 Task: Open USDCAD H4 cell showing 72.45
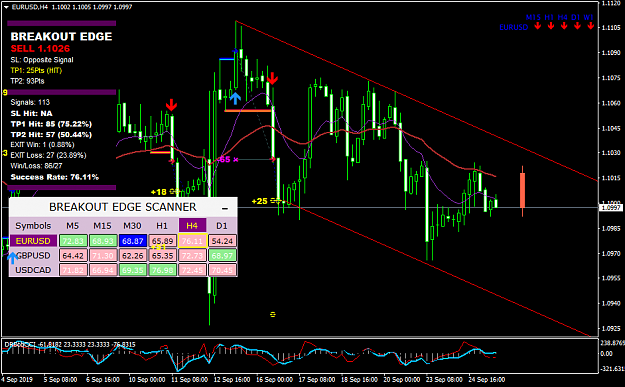point(193,270)
